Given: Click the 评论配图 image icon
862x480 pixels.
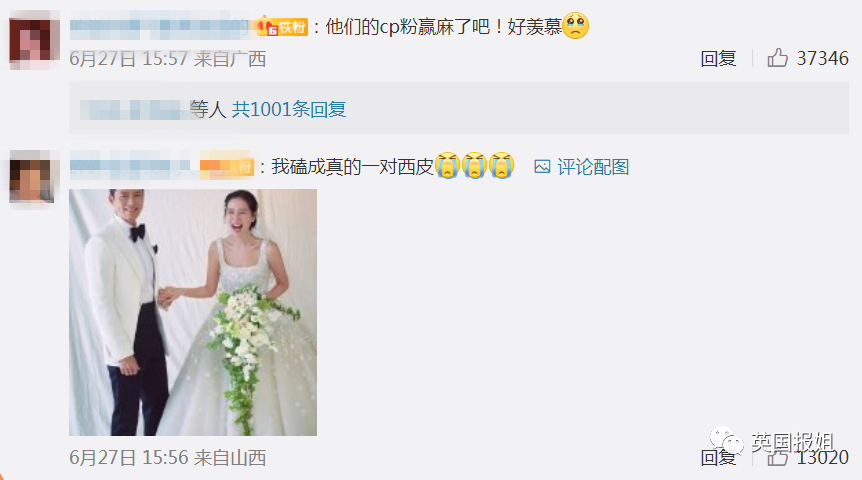Looking at the screenshot, I should [x=542, y=167].
